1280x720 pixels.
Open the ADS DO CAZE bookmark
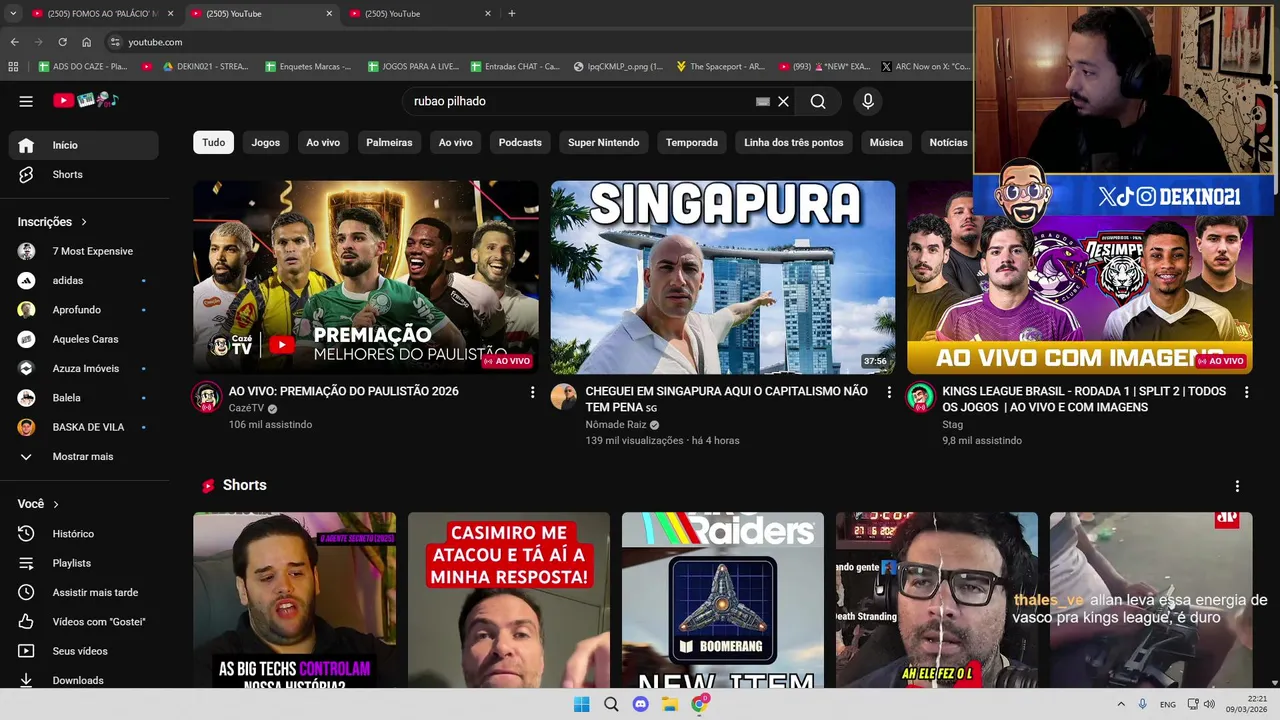(84, 66)
